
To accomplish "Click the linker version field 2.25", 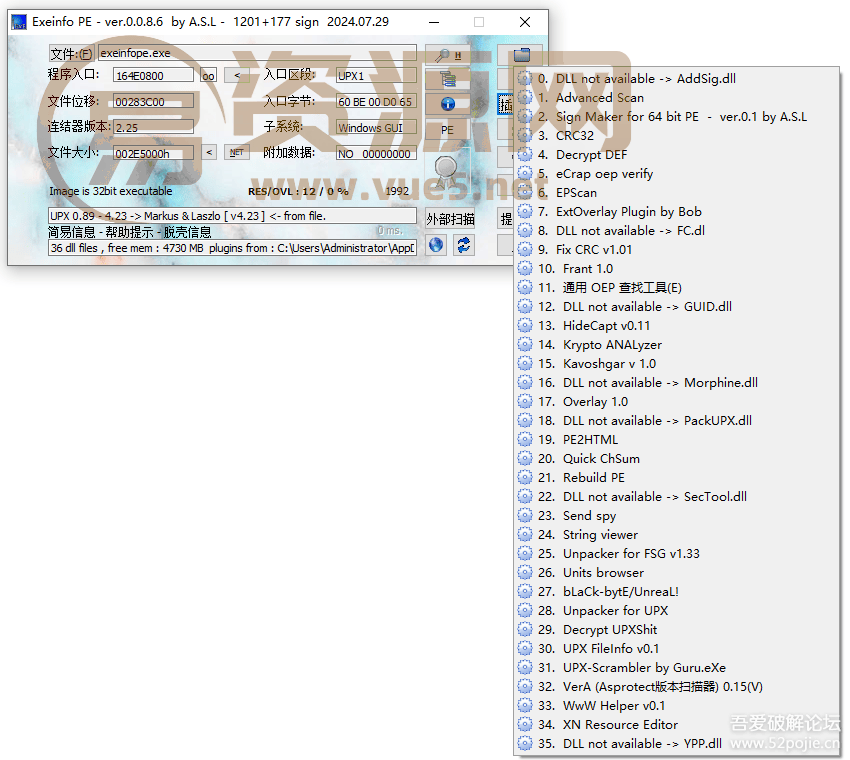I will [x=153, y=128].
